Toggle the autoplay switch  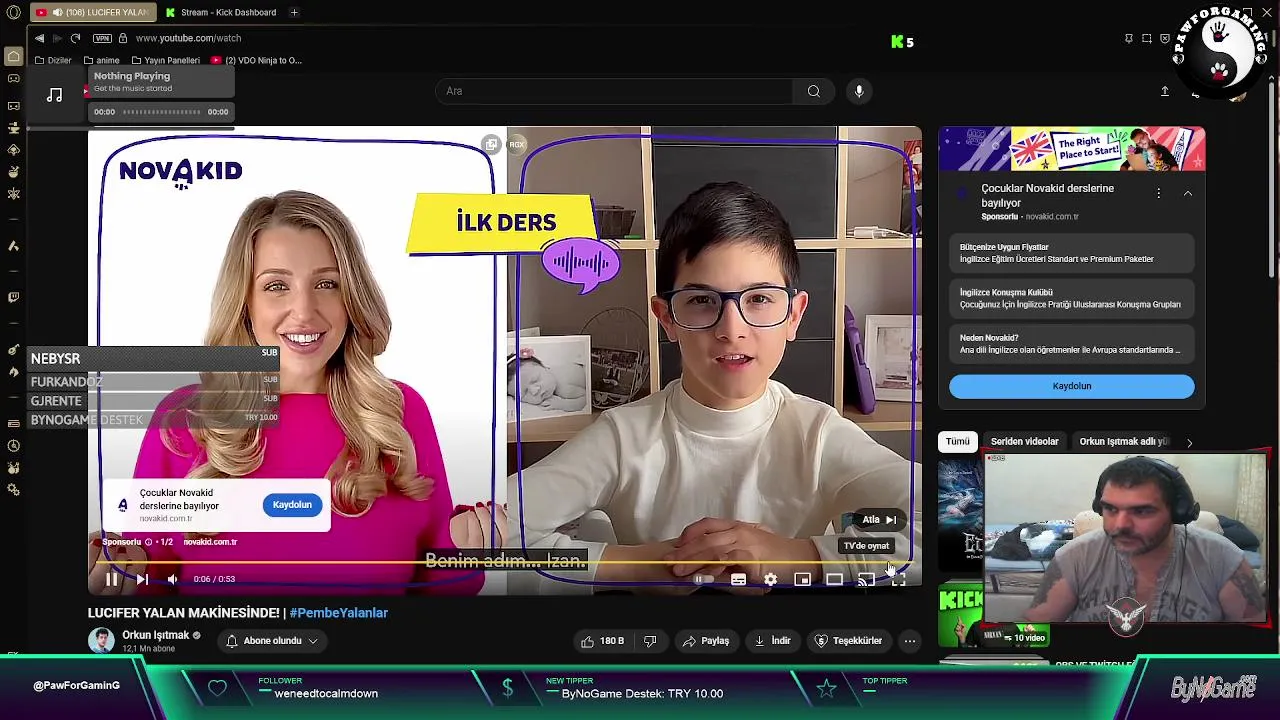[x=704, y=579]
